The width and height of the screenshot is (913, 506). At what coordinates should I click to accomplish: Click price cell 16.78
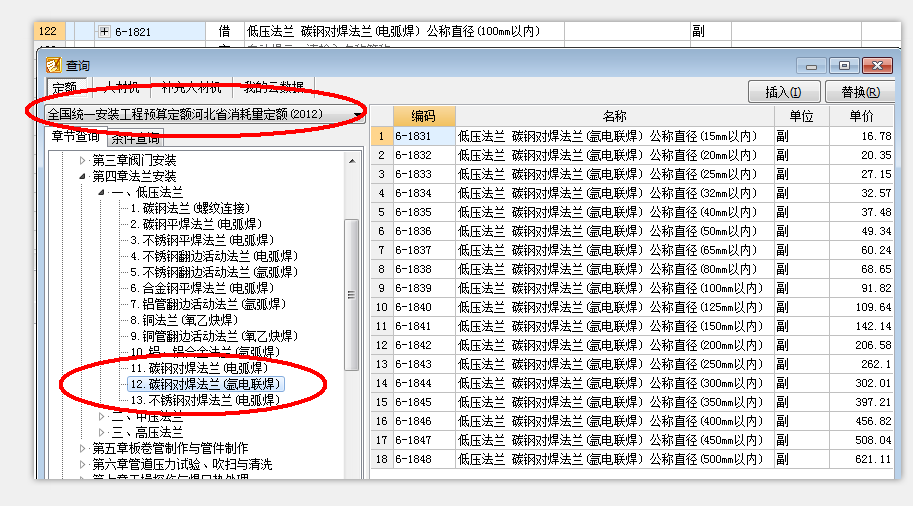[x=861, y=136]
